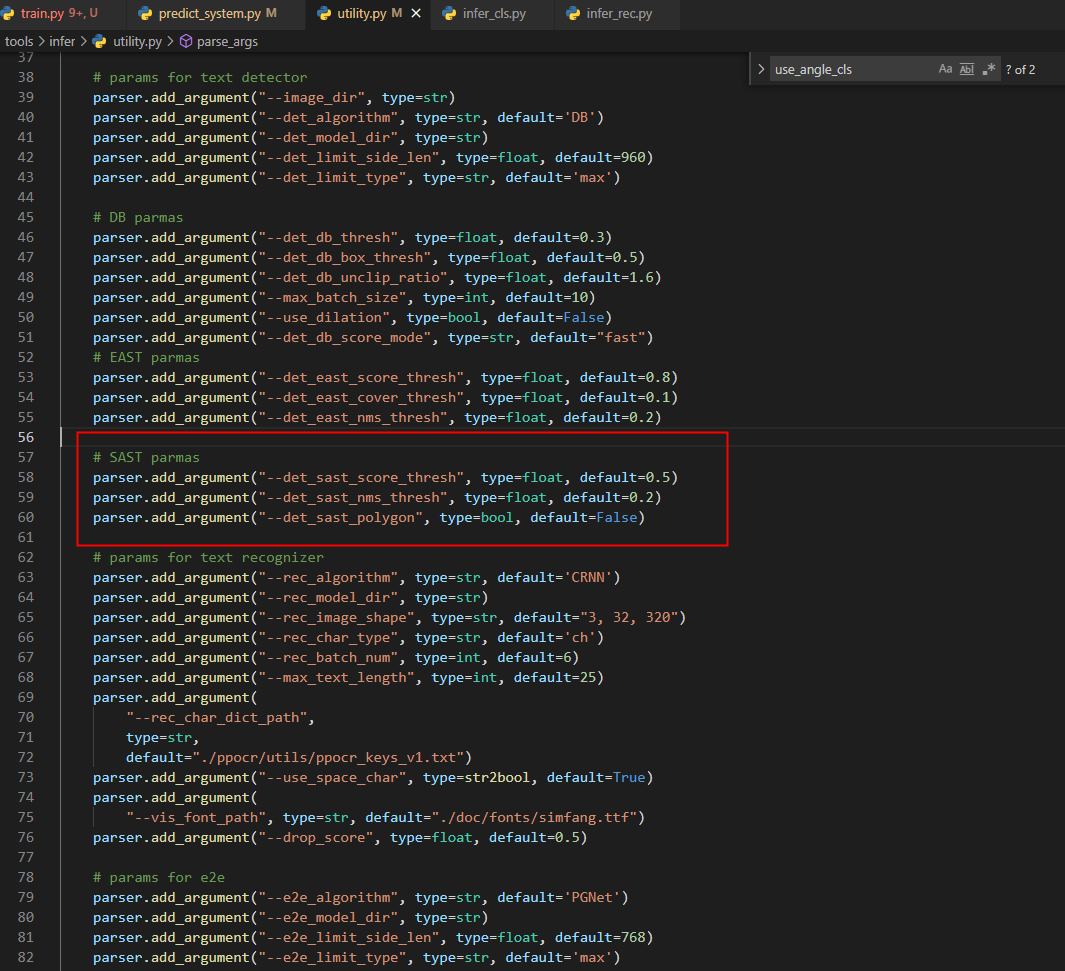Click line number 57 in the gutter
This screenshot has width=1065, height=971.
[27, 457]
